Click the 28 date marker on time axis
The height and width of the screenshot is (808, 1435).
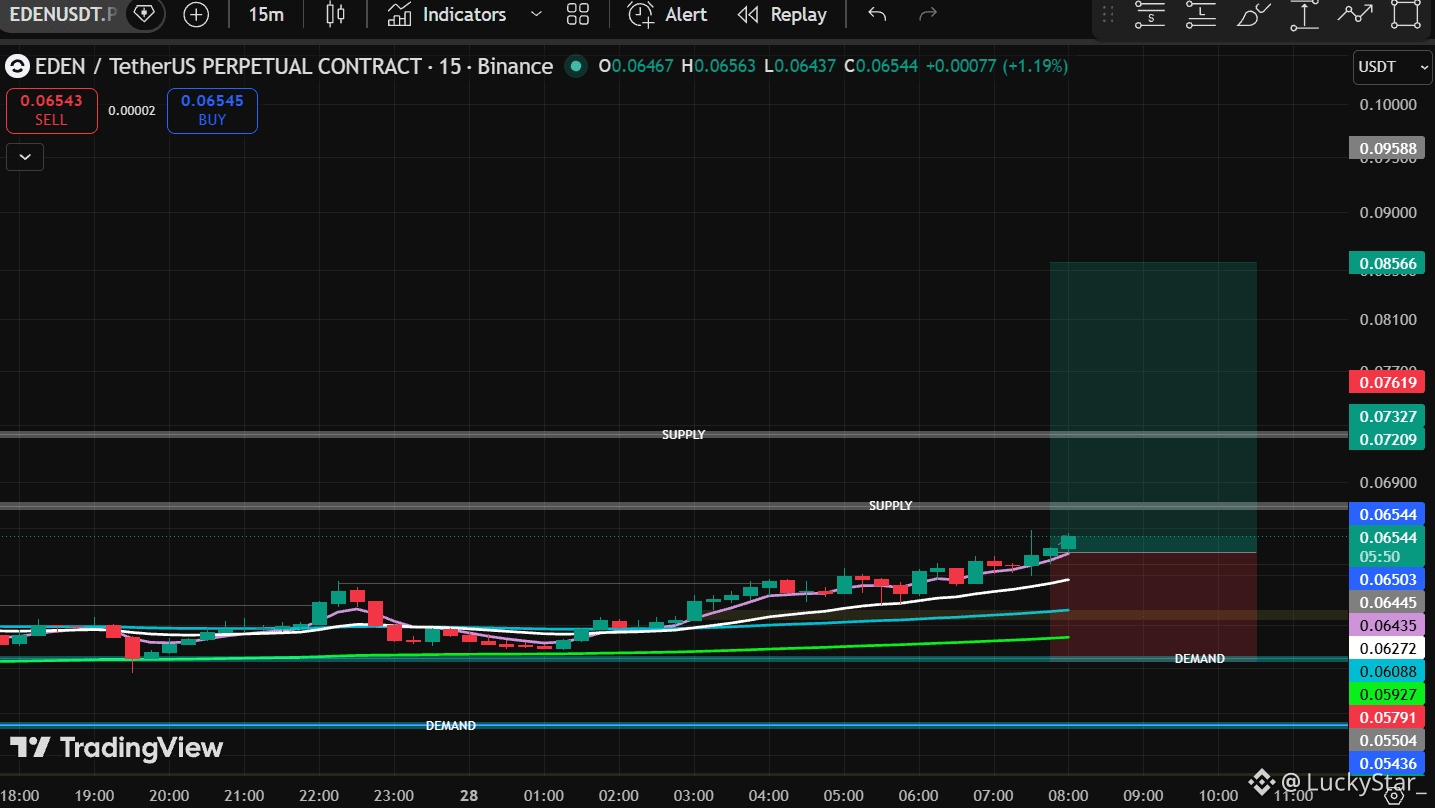(x=469, y=796)
